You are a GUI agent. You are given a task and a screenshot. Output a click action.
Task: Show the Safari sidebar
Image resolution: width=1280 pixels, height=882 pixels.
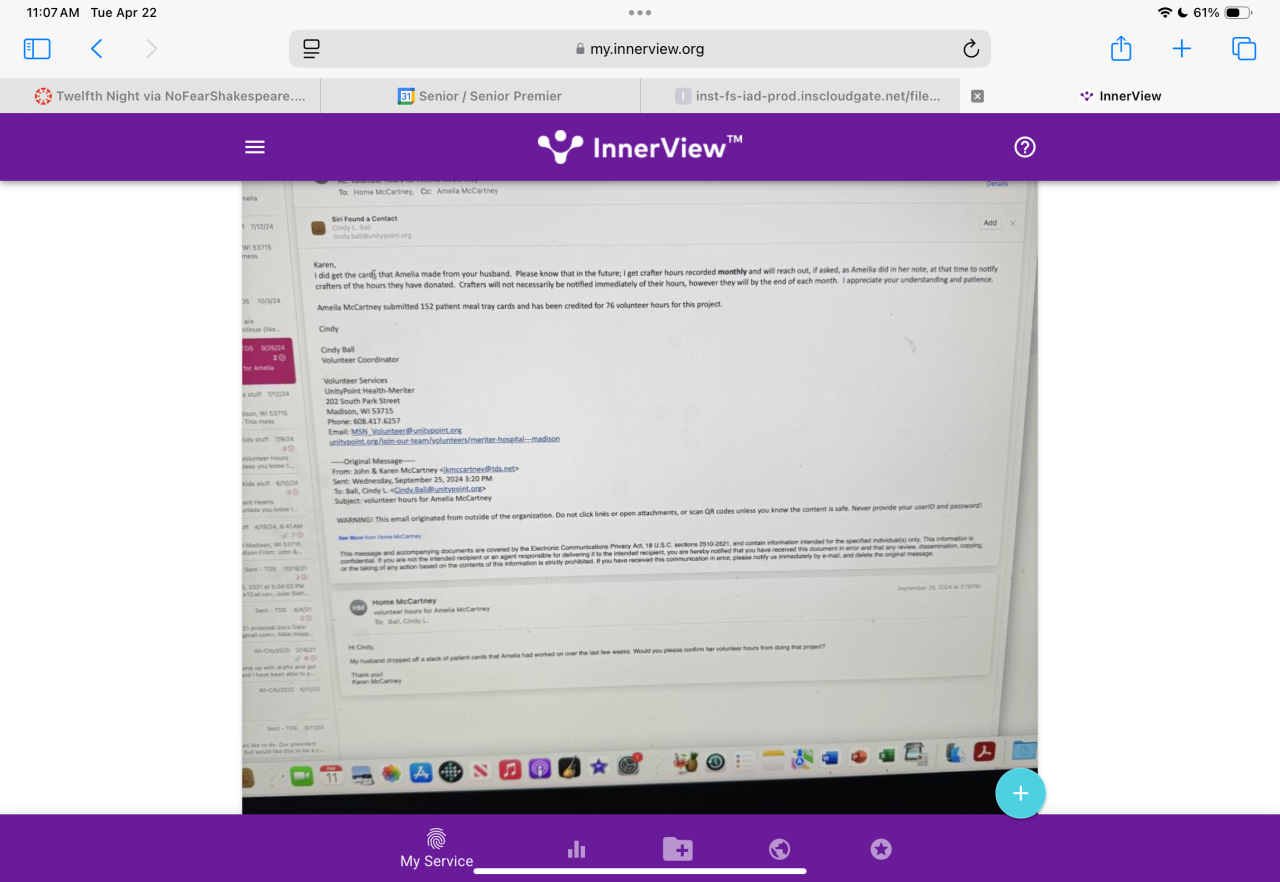[x=37, y=48]
